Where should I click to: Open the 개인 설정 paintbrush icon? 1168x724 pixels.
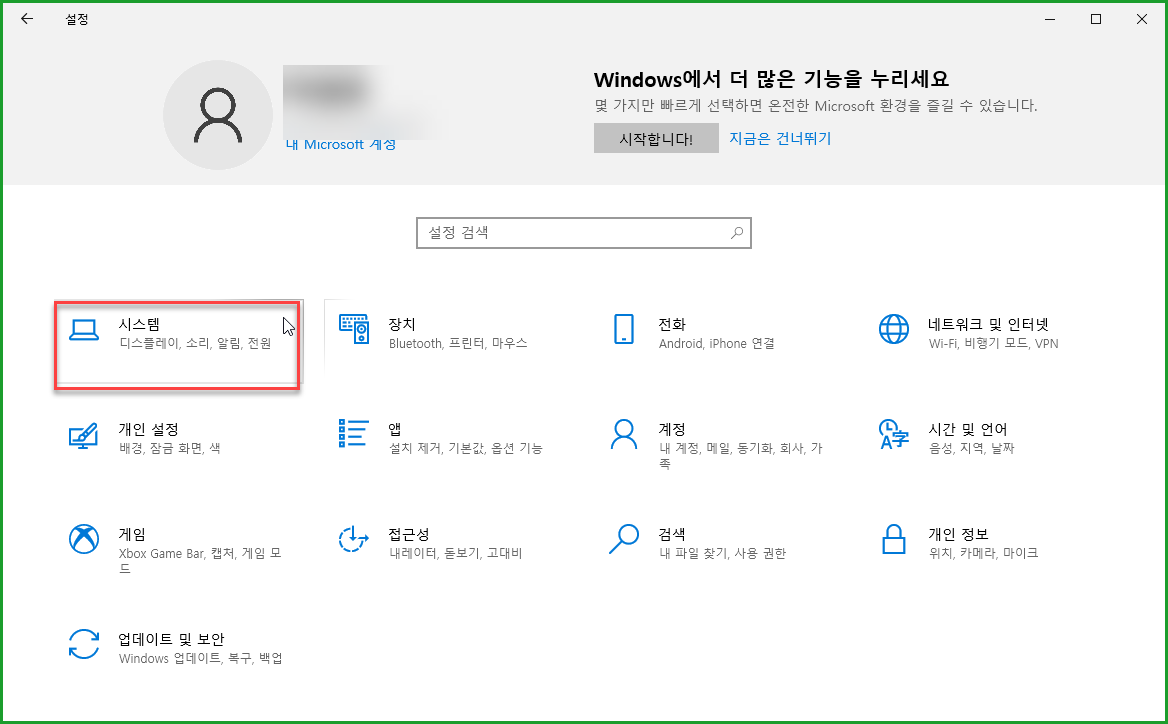[83, 435]
